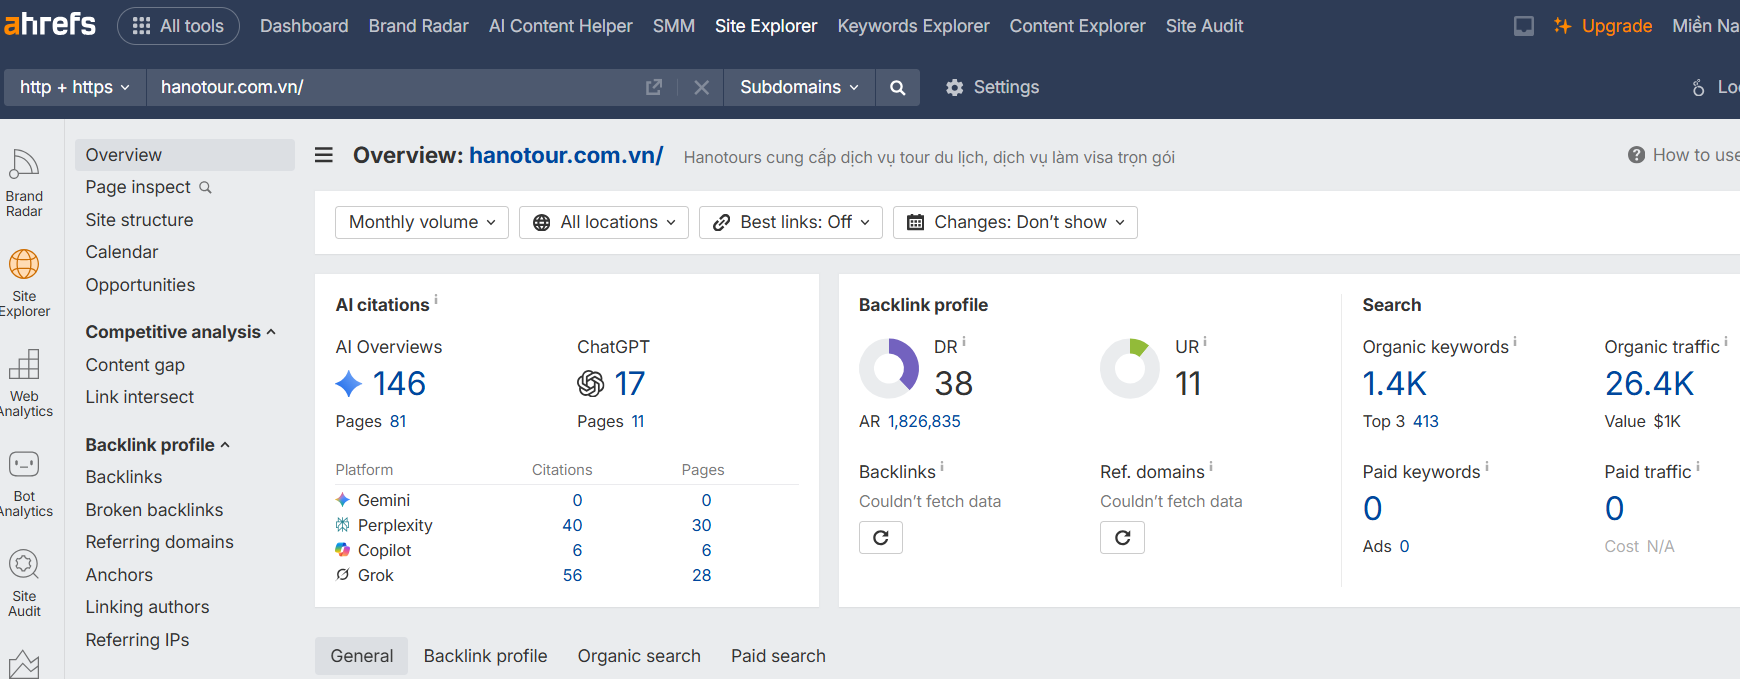Switch to the Organic search tab
Screen dimensions: 1740x679
[639, 656]
